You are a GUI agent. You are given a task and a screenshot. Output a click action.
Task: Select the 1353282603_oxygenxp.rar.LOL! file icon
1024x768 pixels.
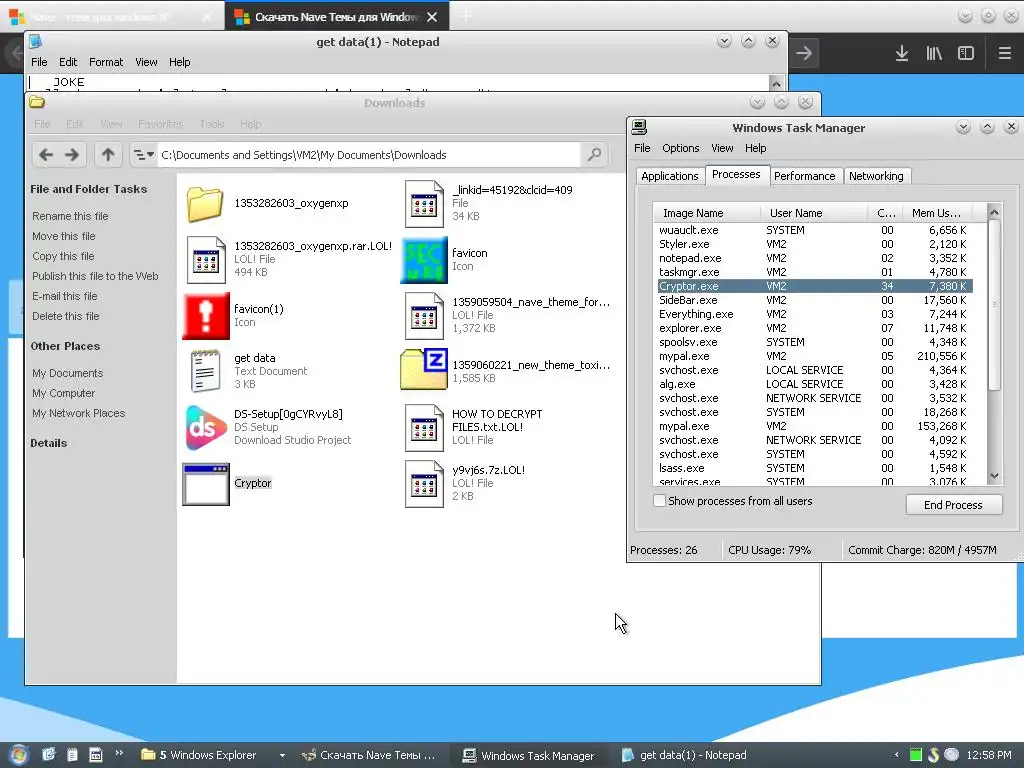point(206,260)
